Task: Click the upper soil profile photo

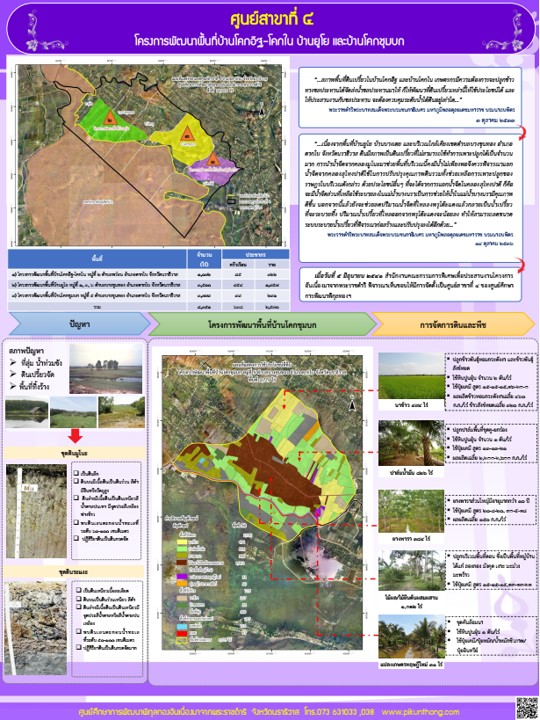Action: tap(36, 511)
